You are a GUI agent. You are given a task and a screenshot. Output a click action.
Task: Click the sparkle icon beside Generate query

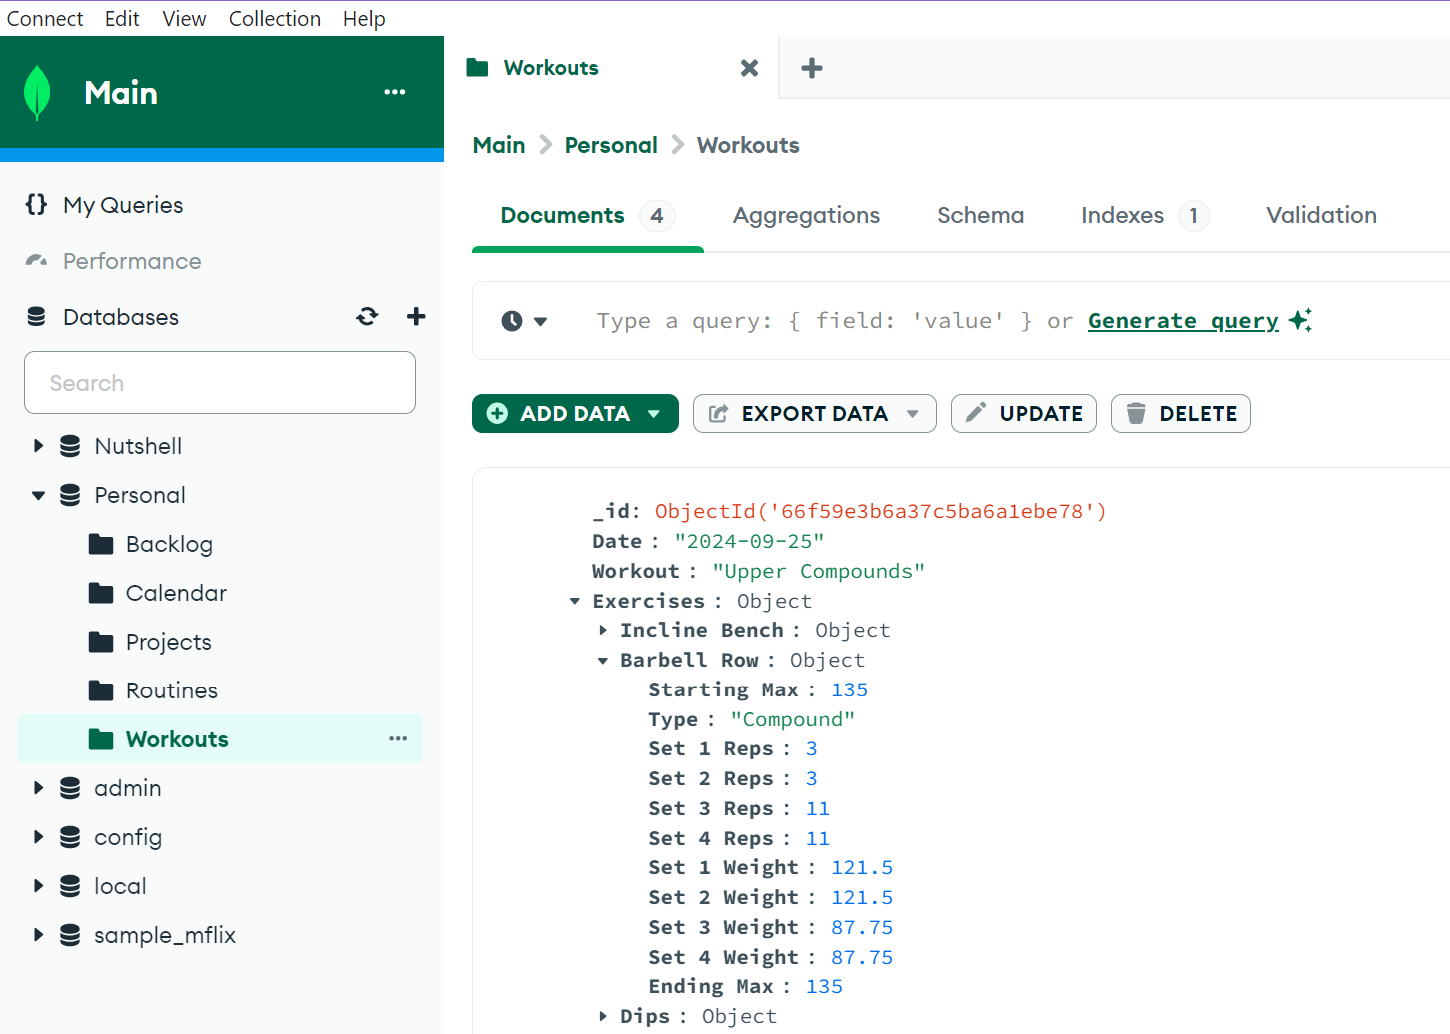tap(1300, 320)
